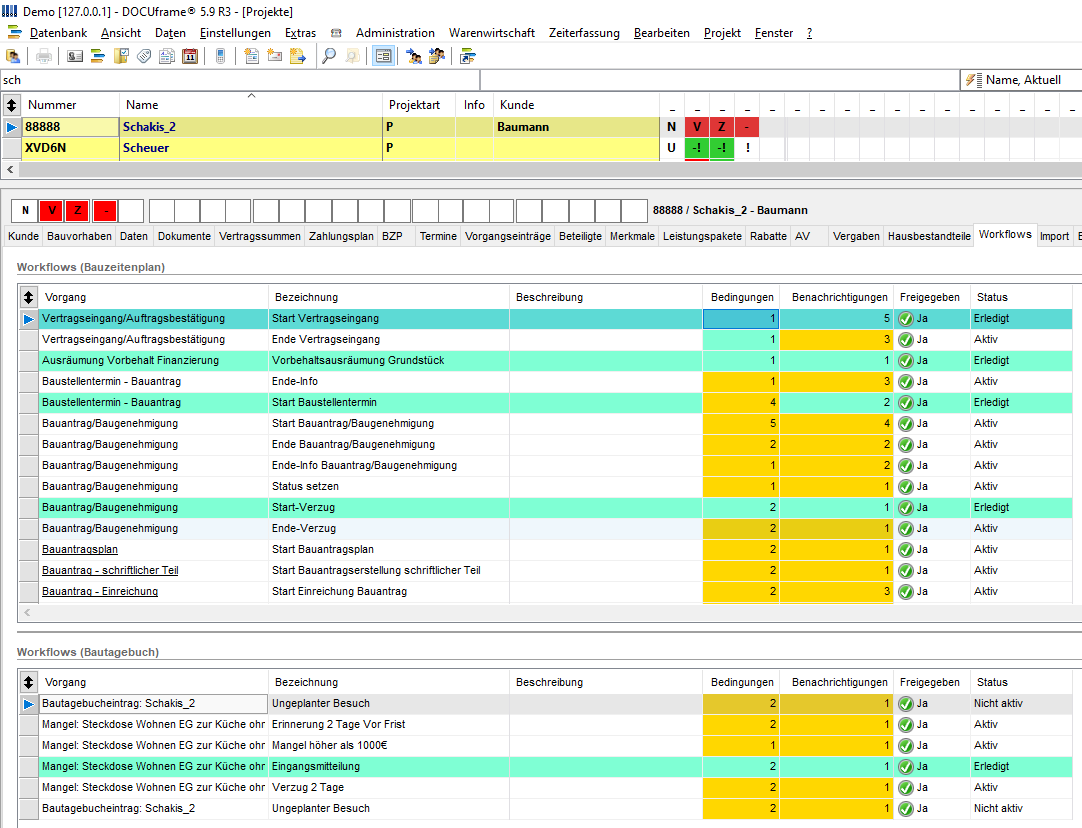Click the project number 88888 cell

coord(70,127)
